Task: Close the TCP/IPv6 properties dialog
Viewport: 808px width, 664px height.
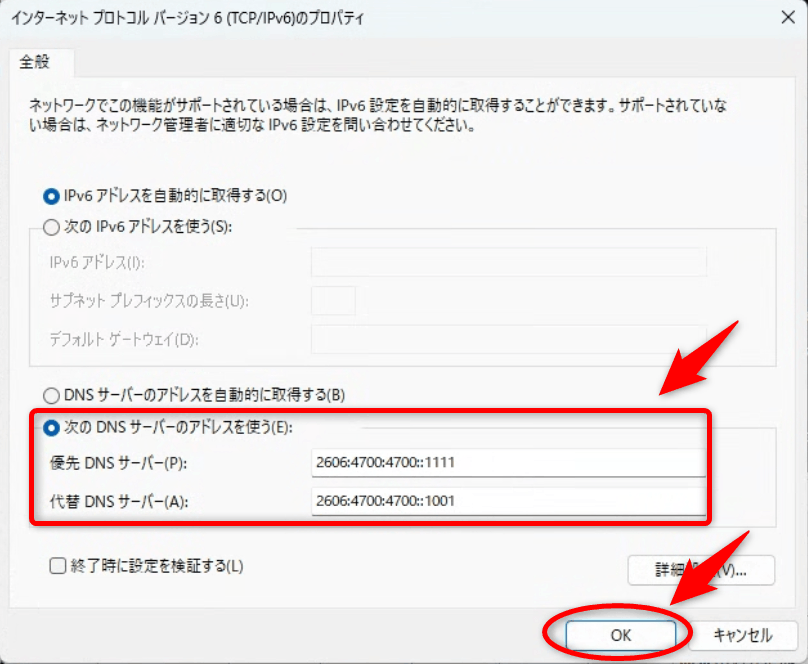Action: point(782,17)
